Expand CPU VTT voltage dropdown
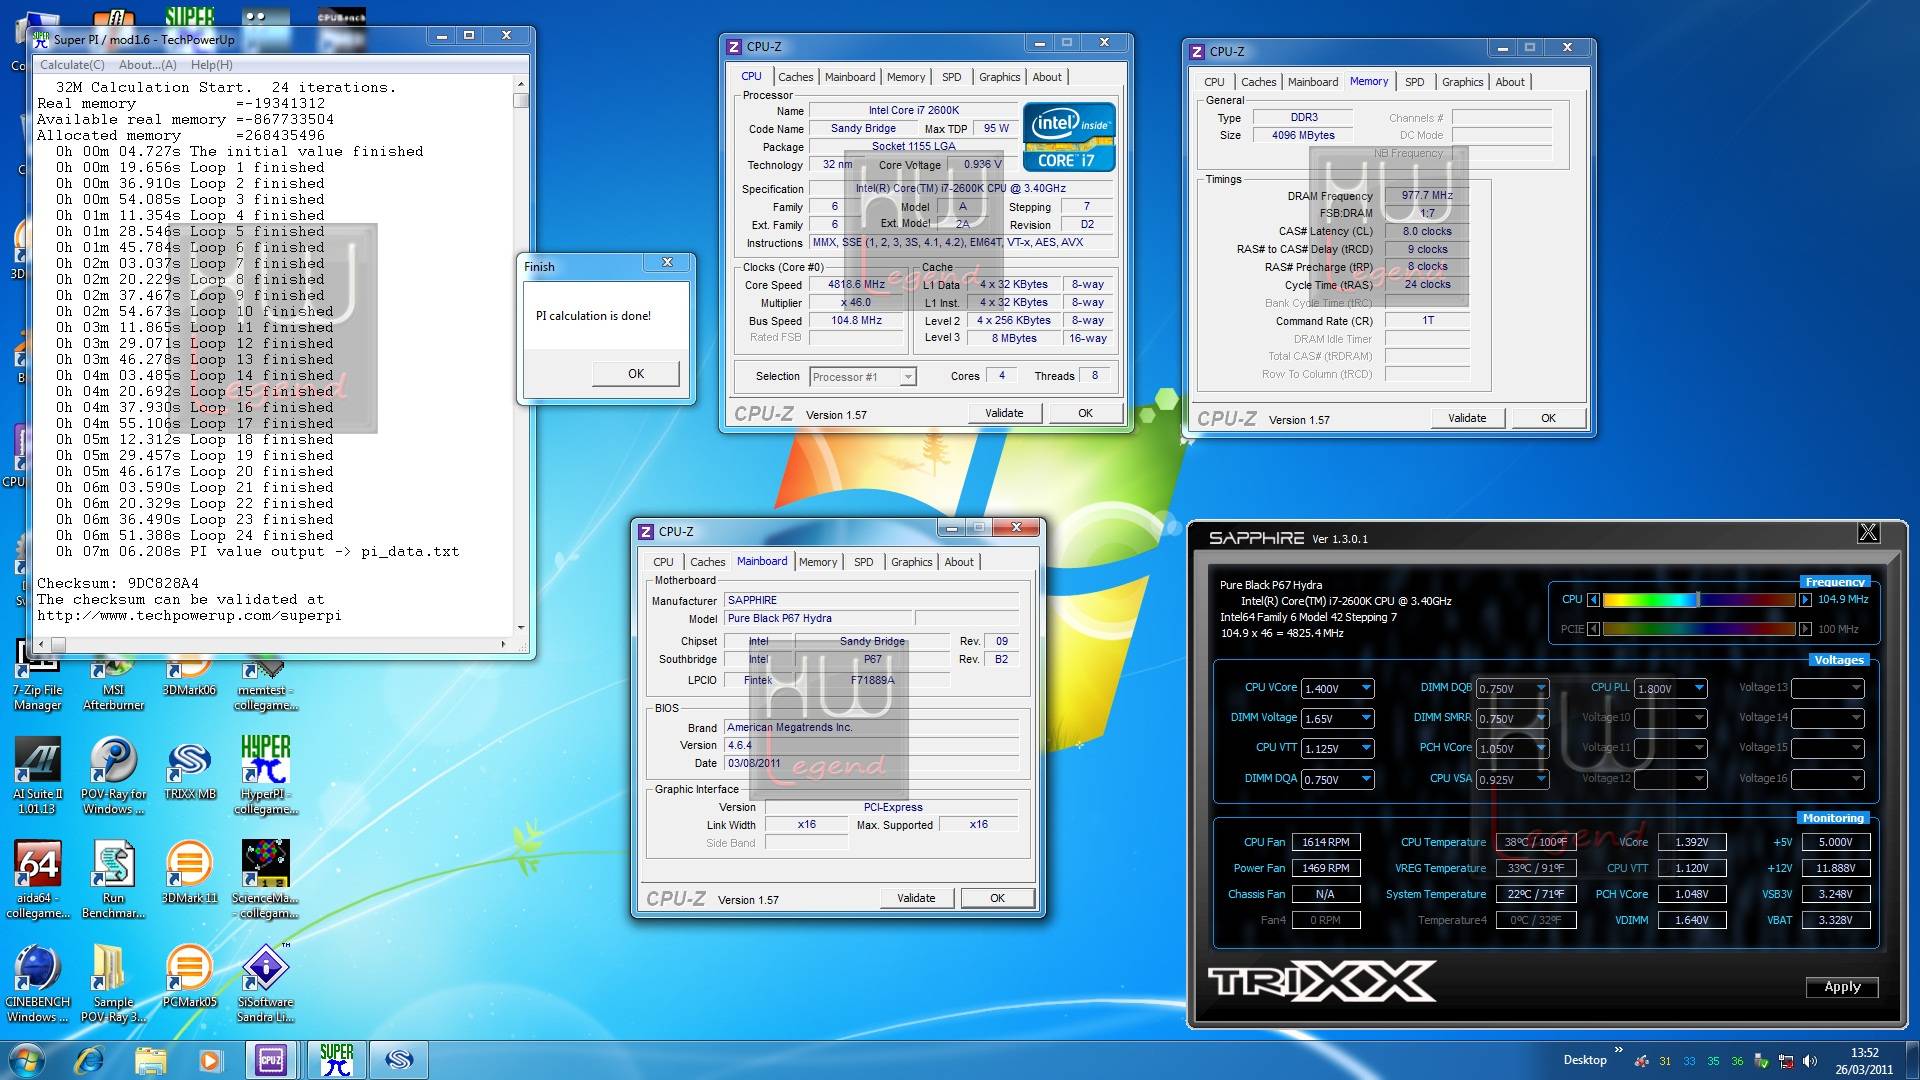The height and width of the screenshot is (1080, 1920). (1366, 748)
